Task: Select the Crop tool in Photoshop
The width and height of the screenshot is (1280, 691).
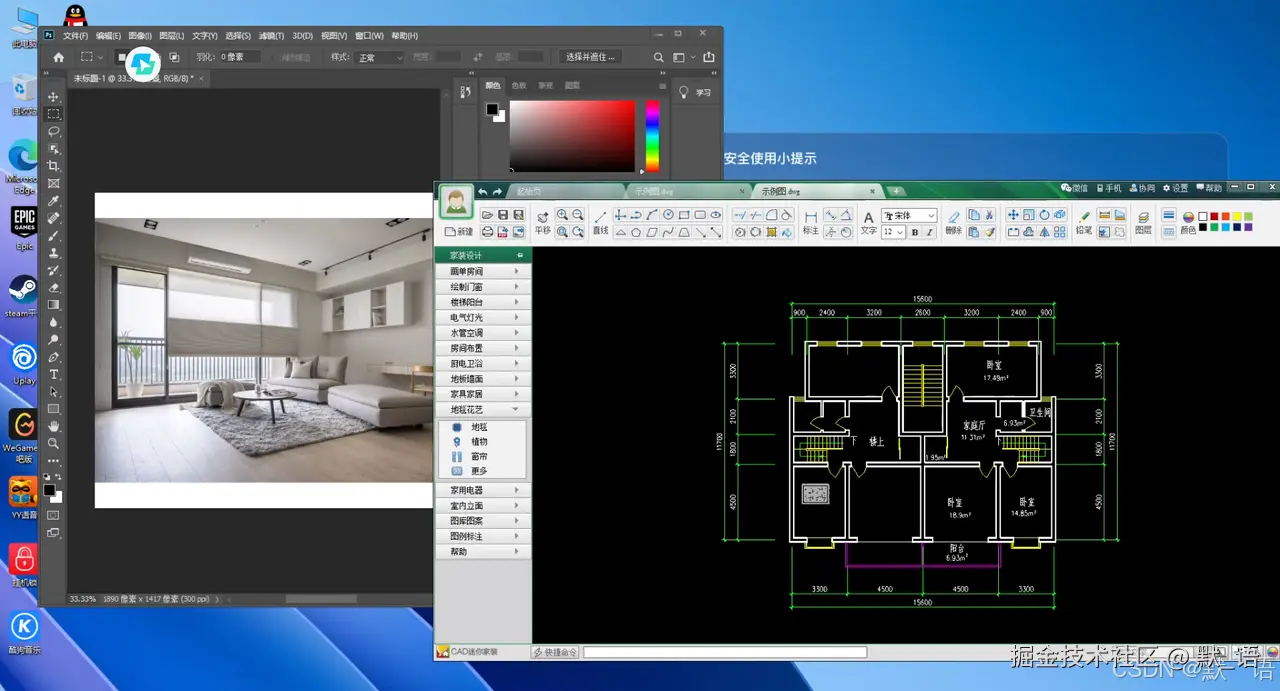Action: [x=54, y=166]
